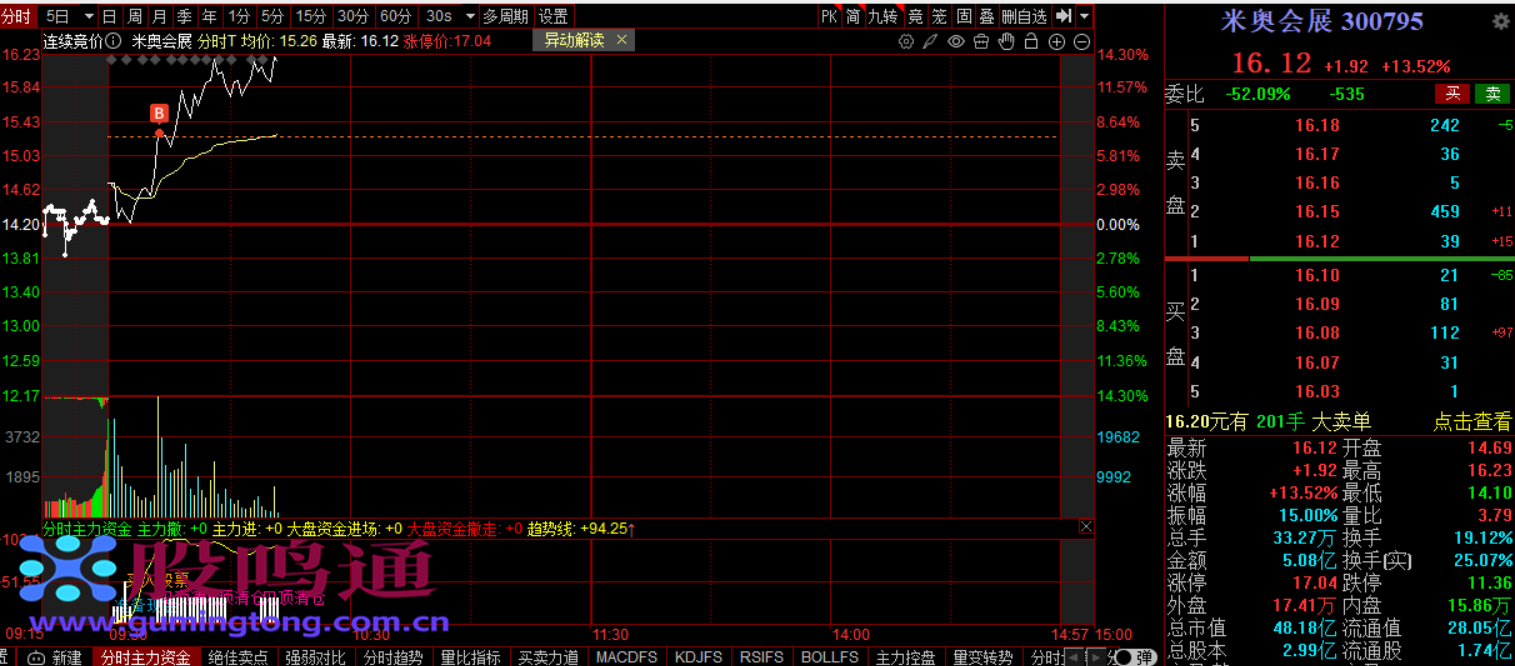Click the 竞 auction button

click(915, 16)
